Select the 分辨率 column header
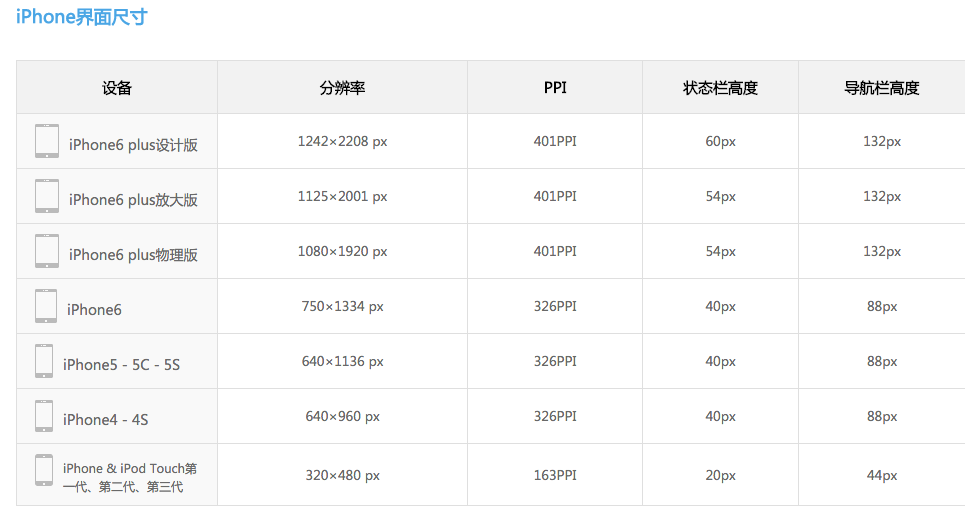 click(x=342, y=88)
